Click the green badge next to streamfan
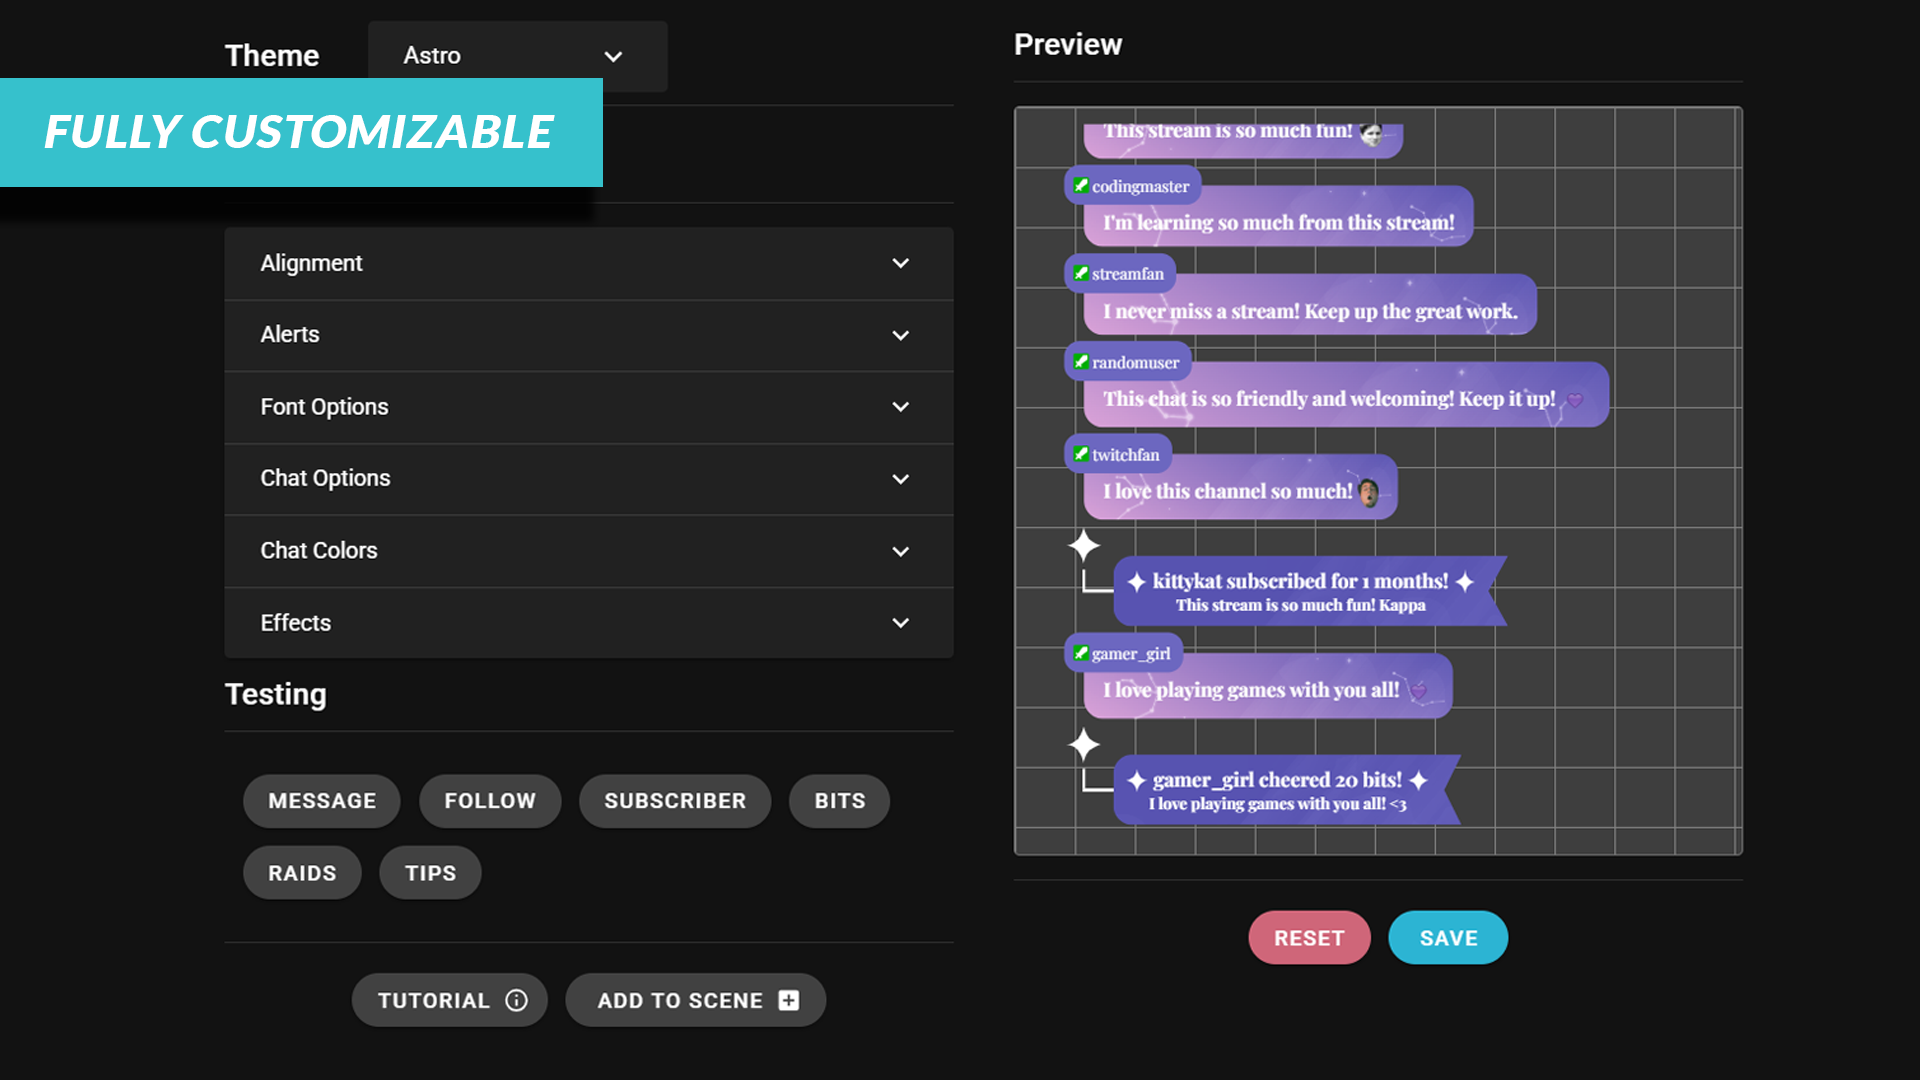This screenshot has width=1920, height=1080. (x=1081, y=272)
